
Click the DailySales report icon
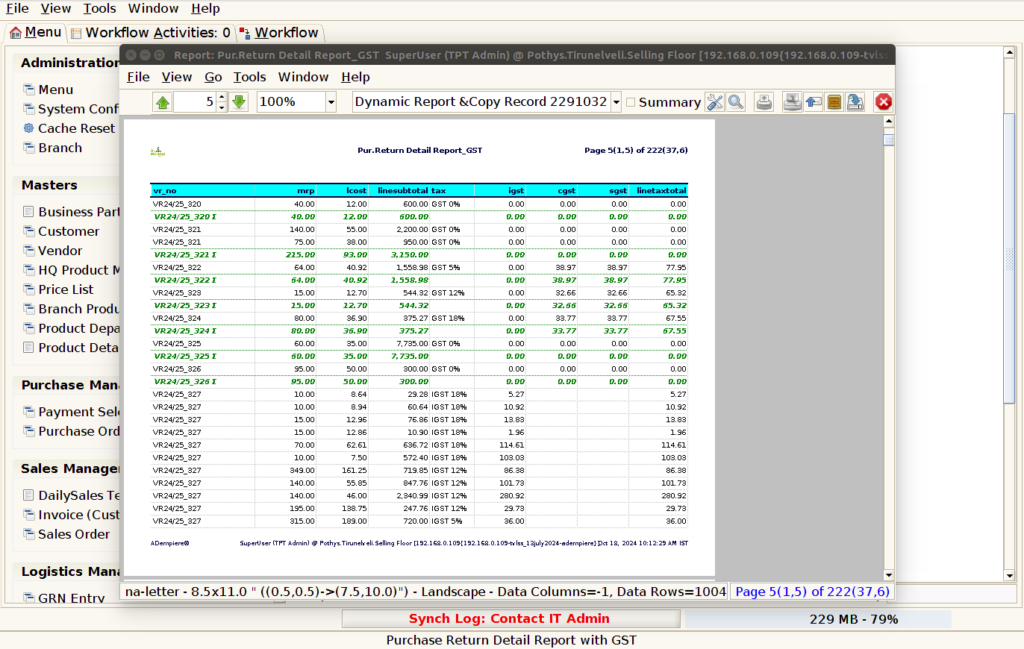[x=29, y=495]
